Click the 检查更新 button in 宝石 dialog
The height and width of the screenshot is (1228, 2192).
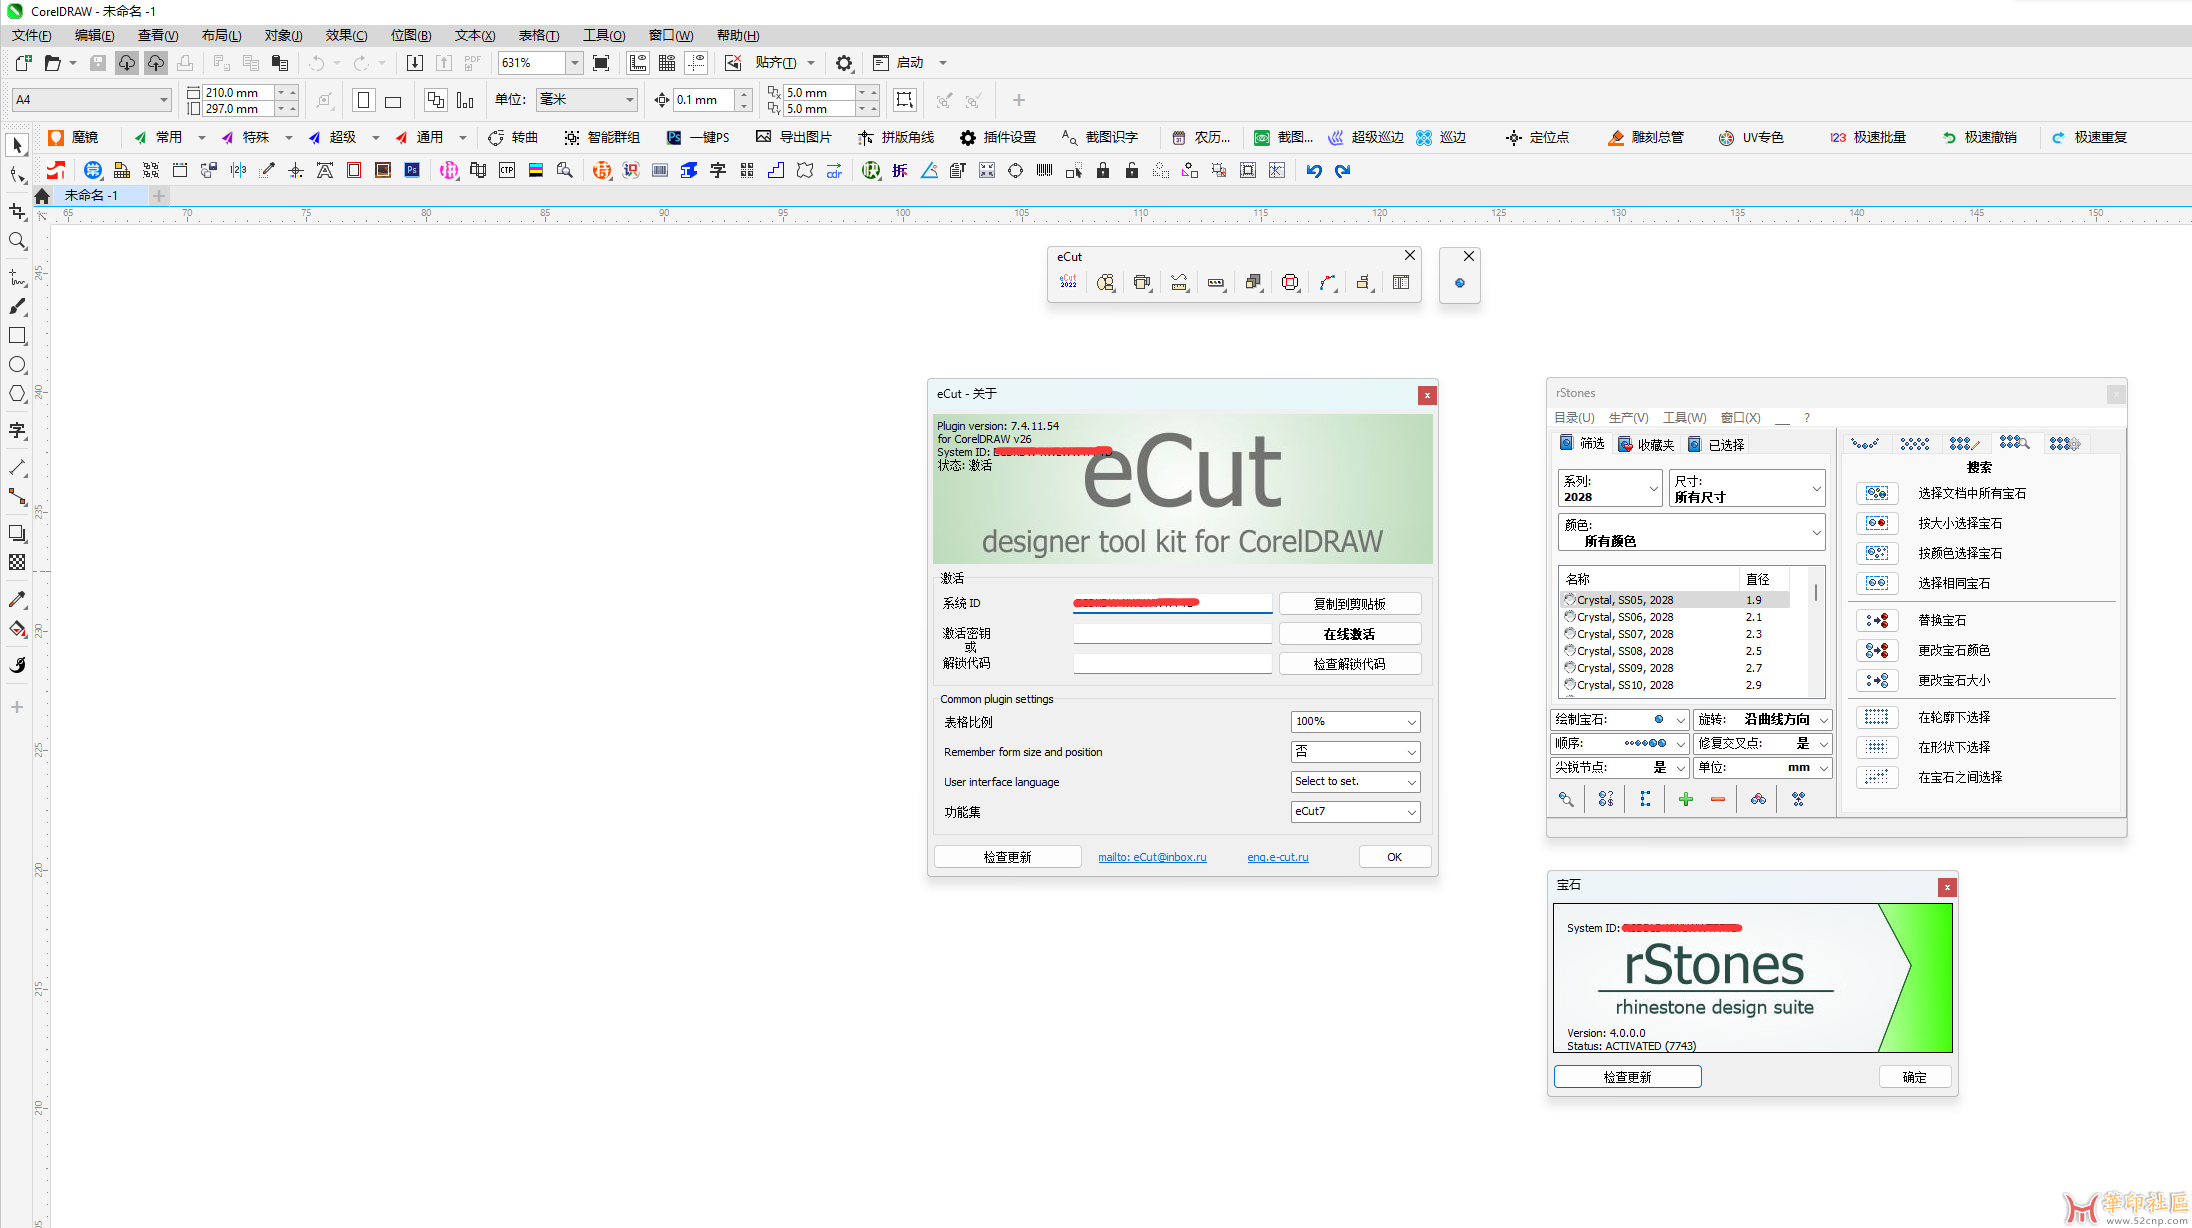[1627, 1077]
